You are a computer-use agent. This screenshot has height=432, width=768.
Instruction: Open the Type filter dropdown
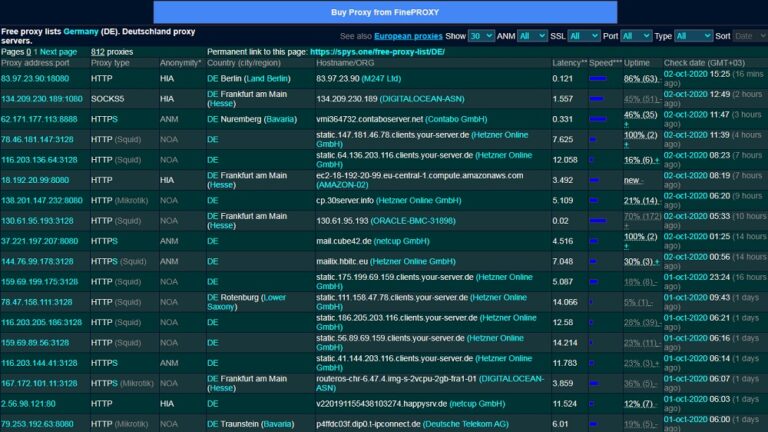(x=693, y=36)
